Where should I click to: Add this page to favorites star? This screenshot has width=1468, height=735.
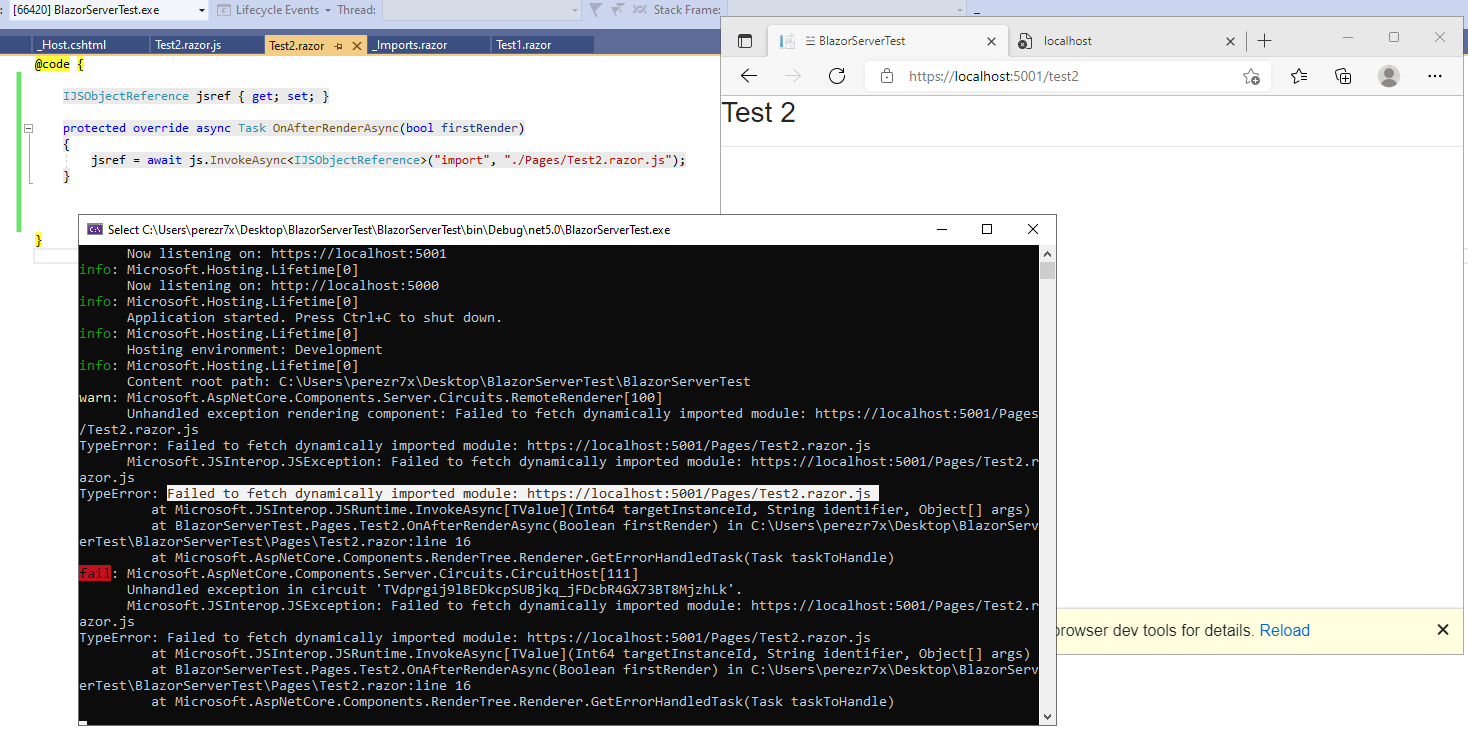click(x=1250, y=76)
